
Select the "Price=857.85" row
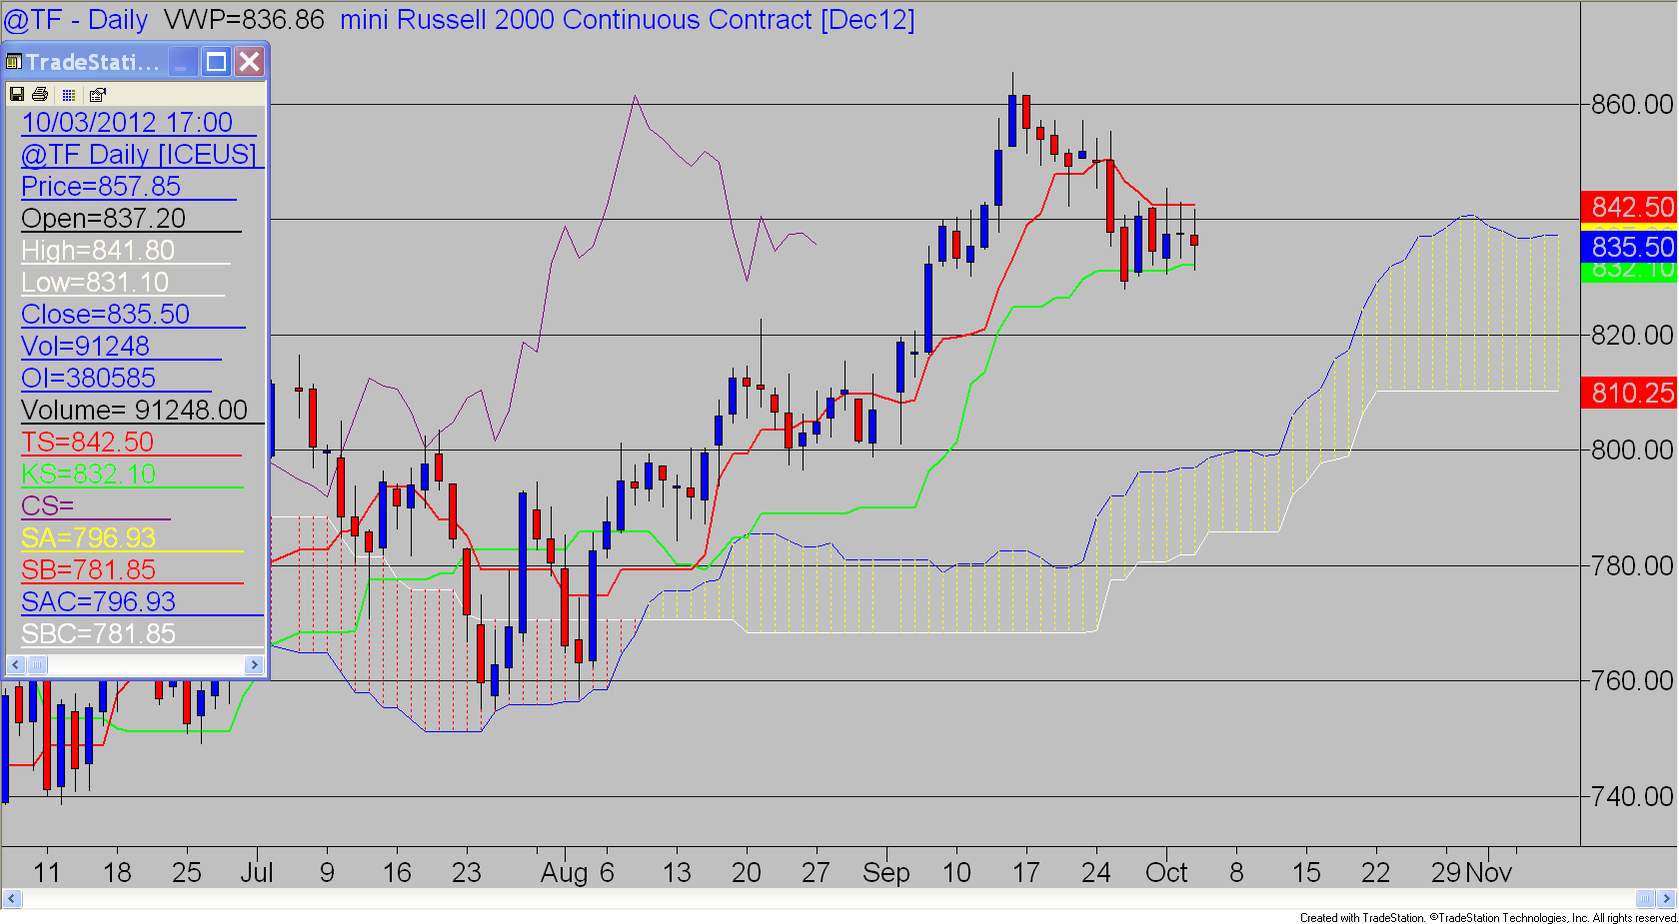point(128,186)
